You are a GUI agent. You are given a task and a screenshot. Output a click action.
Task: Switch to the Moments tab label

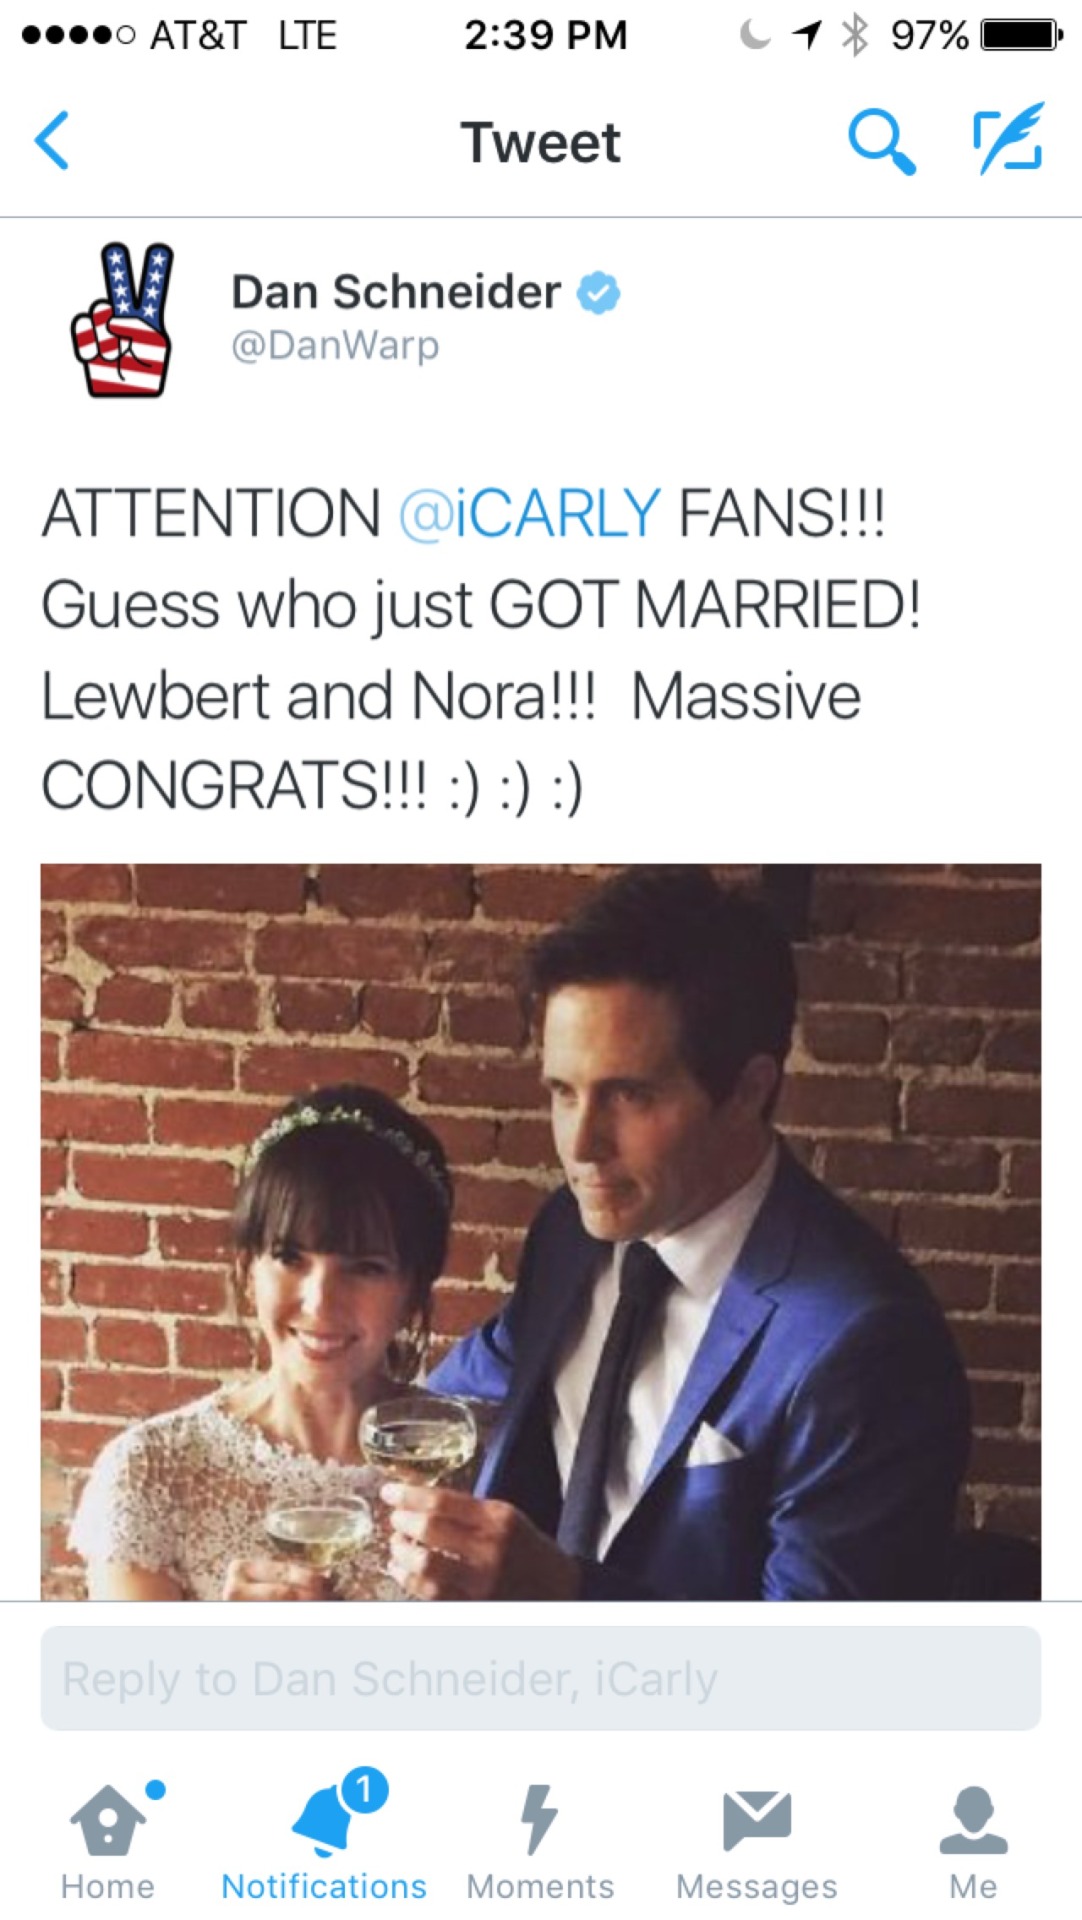click(540, 1886)
